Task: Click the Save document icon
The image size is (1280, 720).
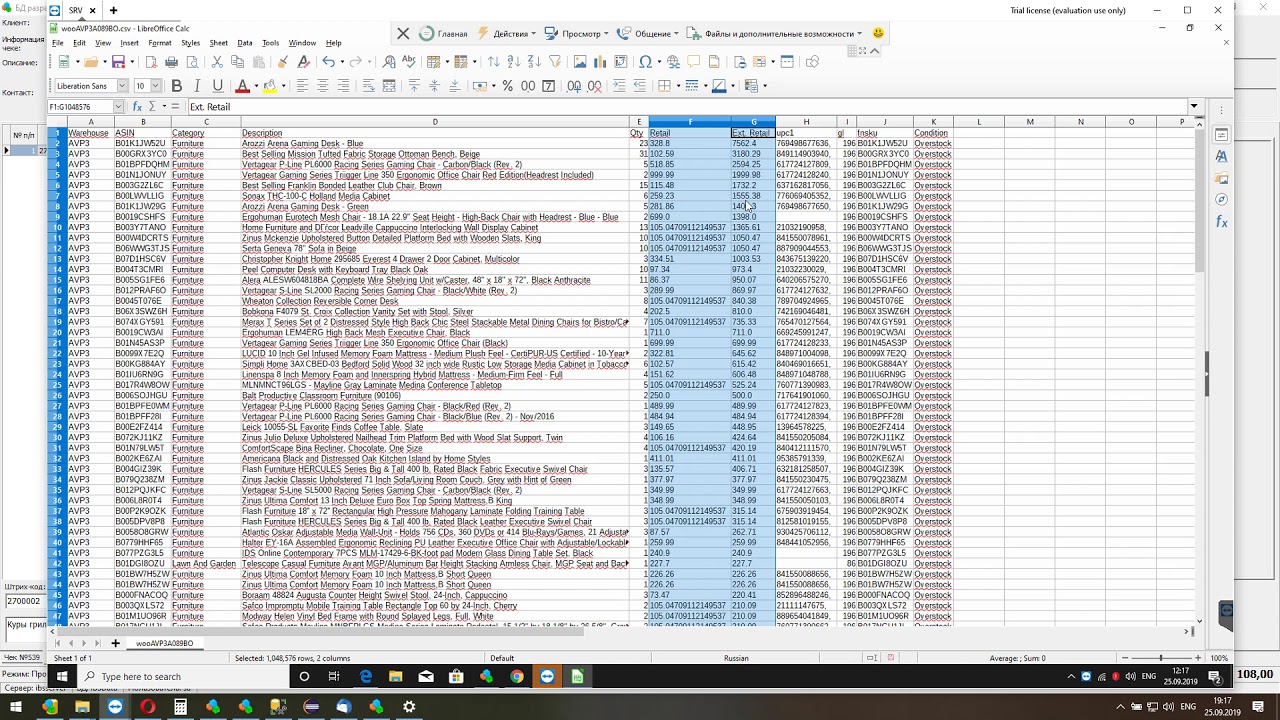Action: pyautogui.click(x=118, y=62)
